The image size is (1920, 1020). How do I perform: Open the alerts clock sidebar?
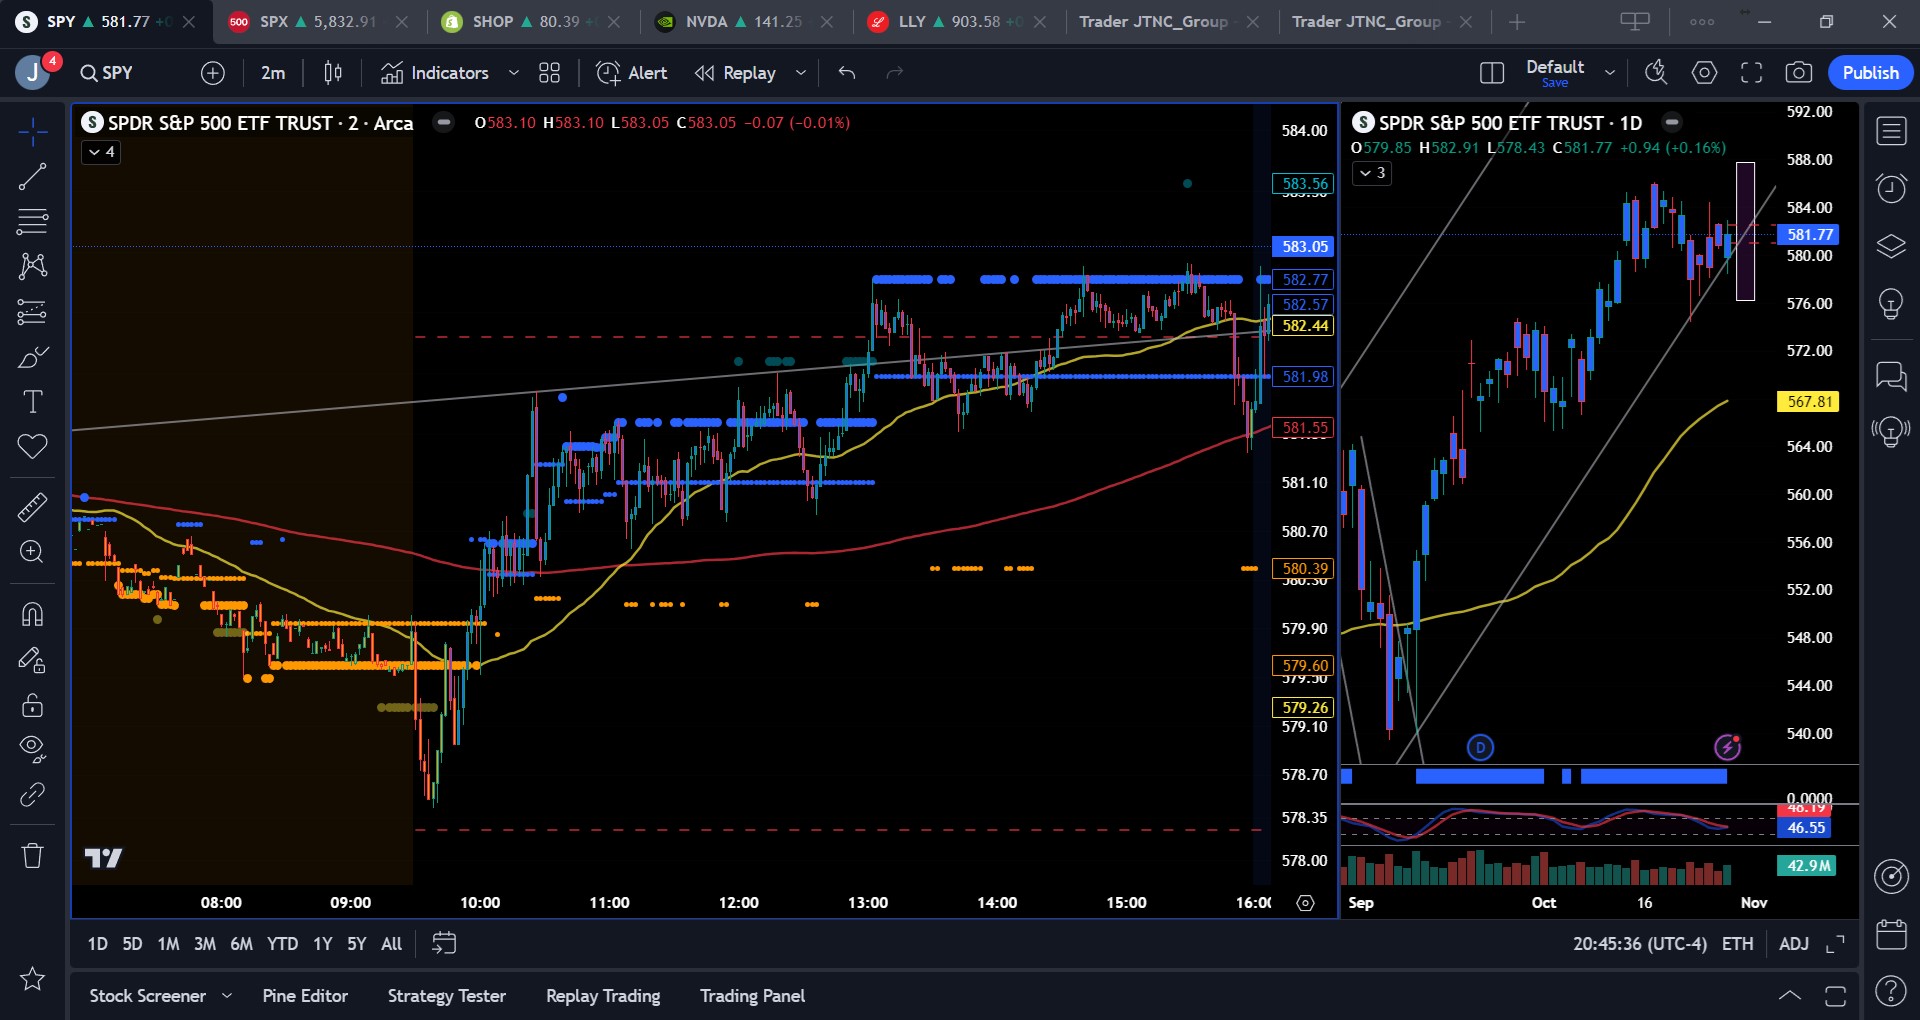pos(1891,188)
